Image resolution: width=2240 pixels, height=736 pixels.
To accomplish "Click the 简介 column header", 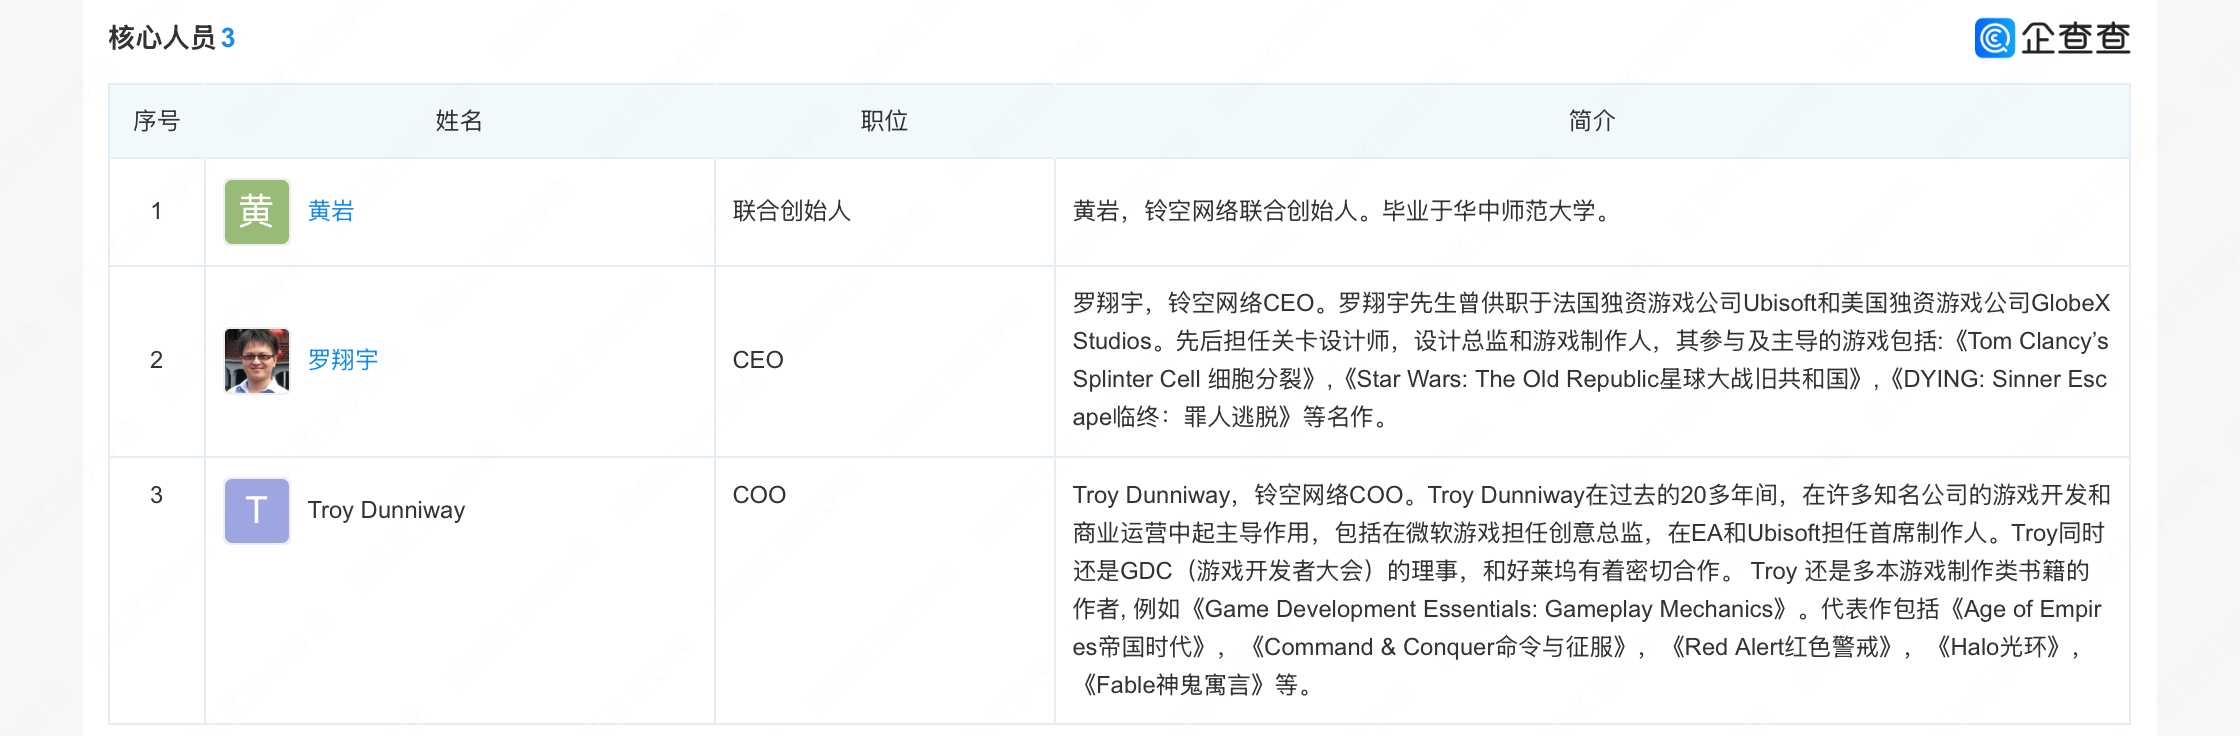I will (x=1592, y=121).
